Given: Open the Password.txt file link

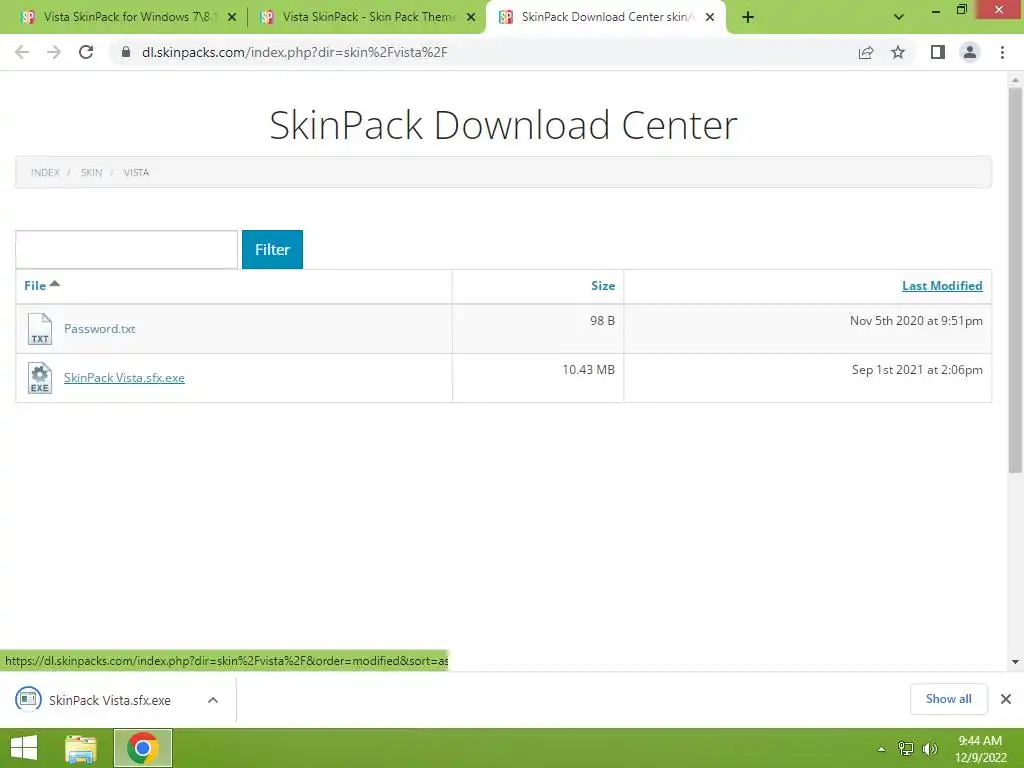Looking at the screenshot, I should point(99,328).
